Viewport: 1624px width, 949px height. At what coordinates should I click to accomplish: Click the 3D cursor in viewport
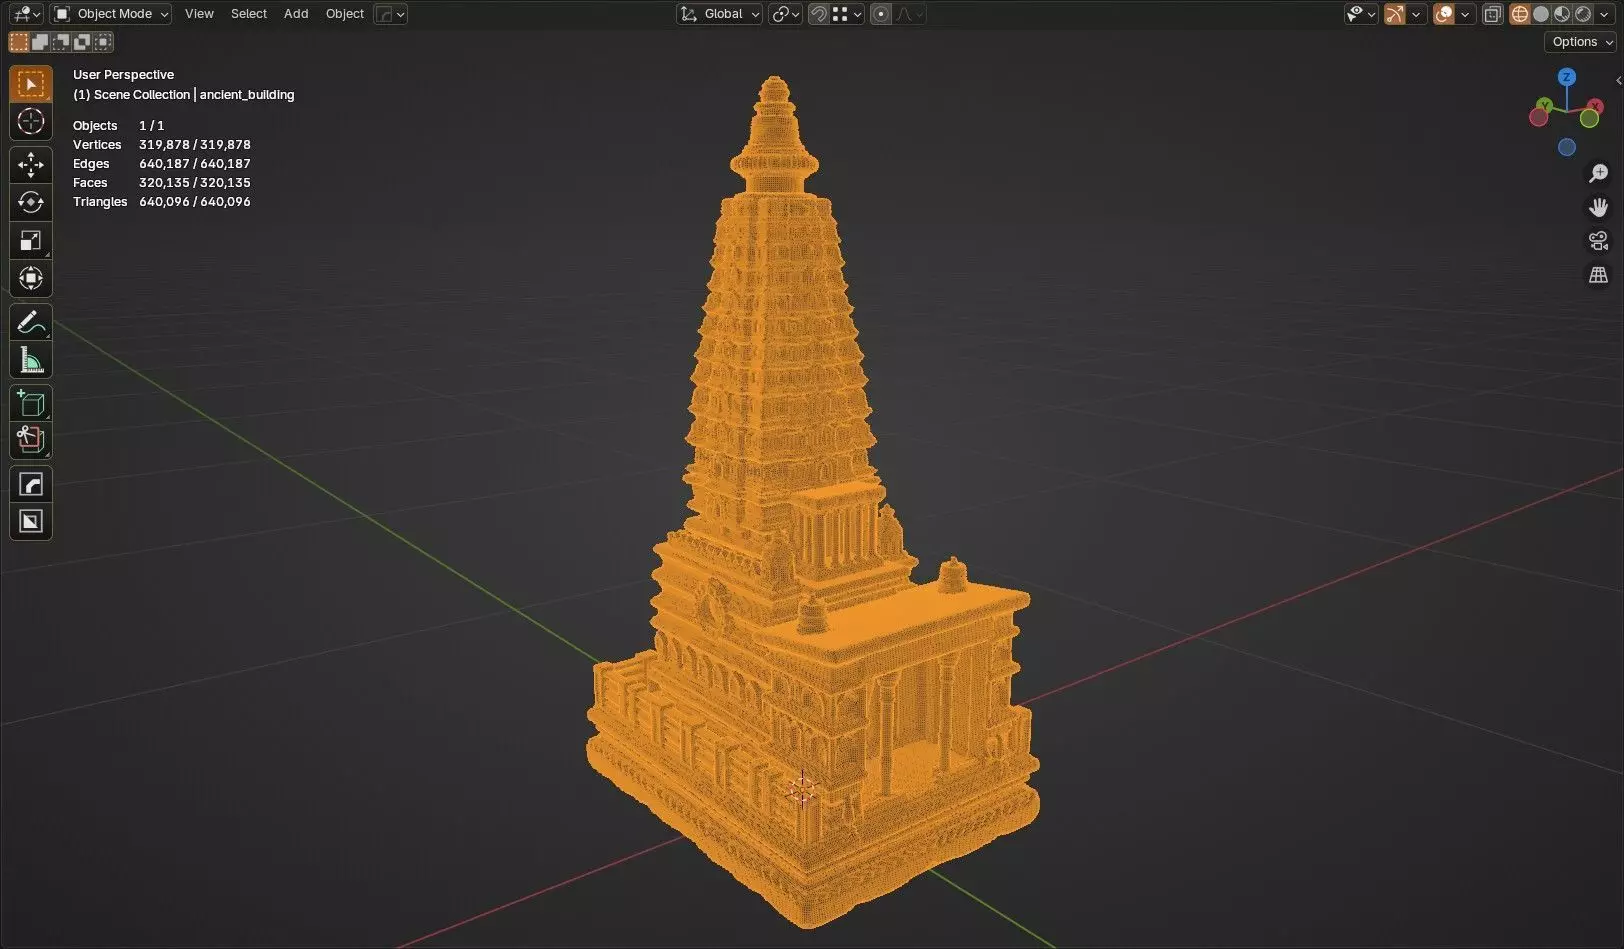click(802, 789)
